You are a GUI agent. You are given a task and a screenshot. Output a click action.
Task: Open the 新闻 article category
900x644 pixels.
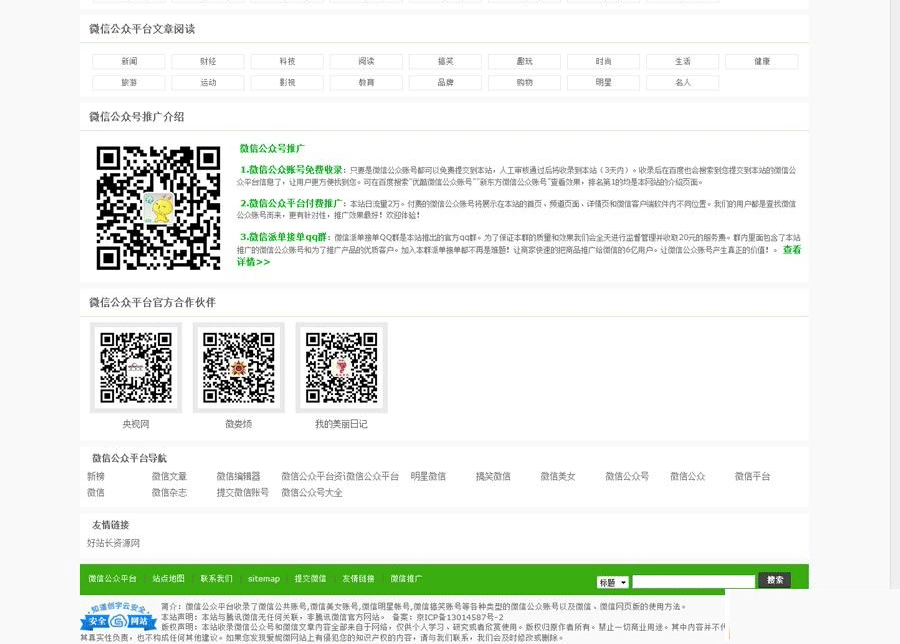[x=129, y=61]
